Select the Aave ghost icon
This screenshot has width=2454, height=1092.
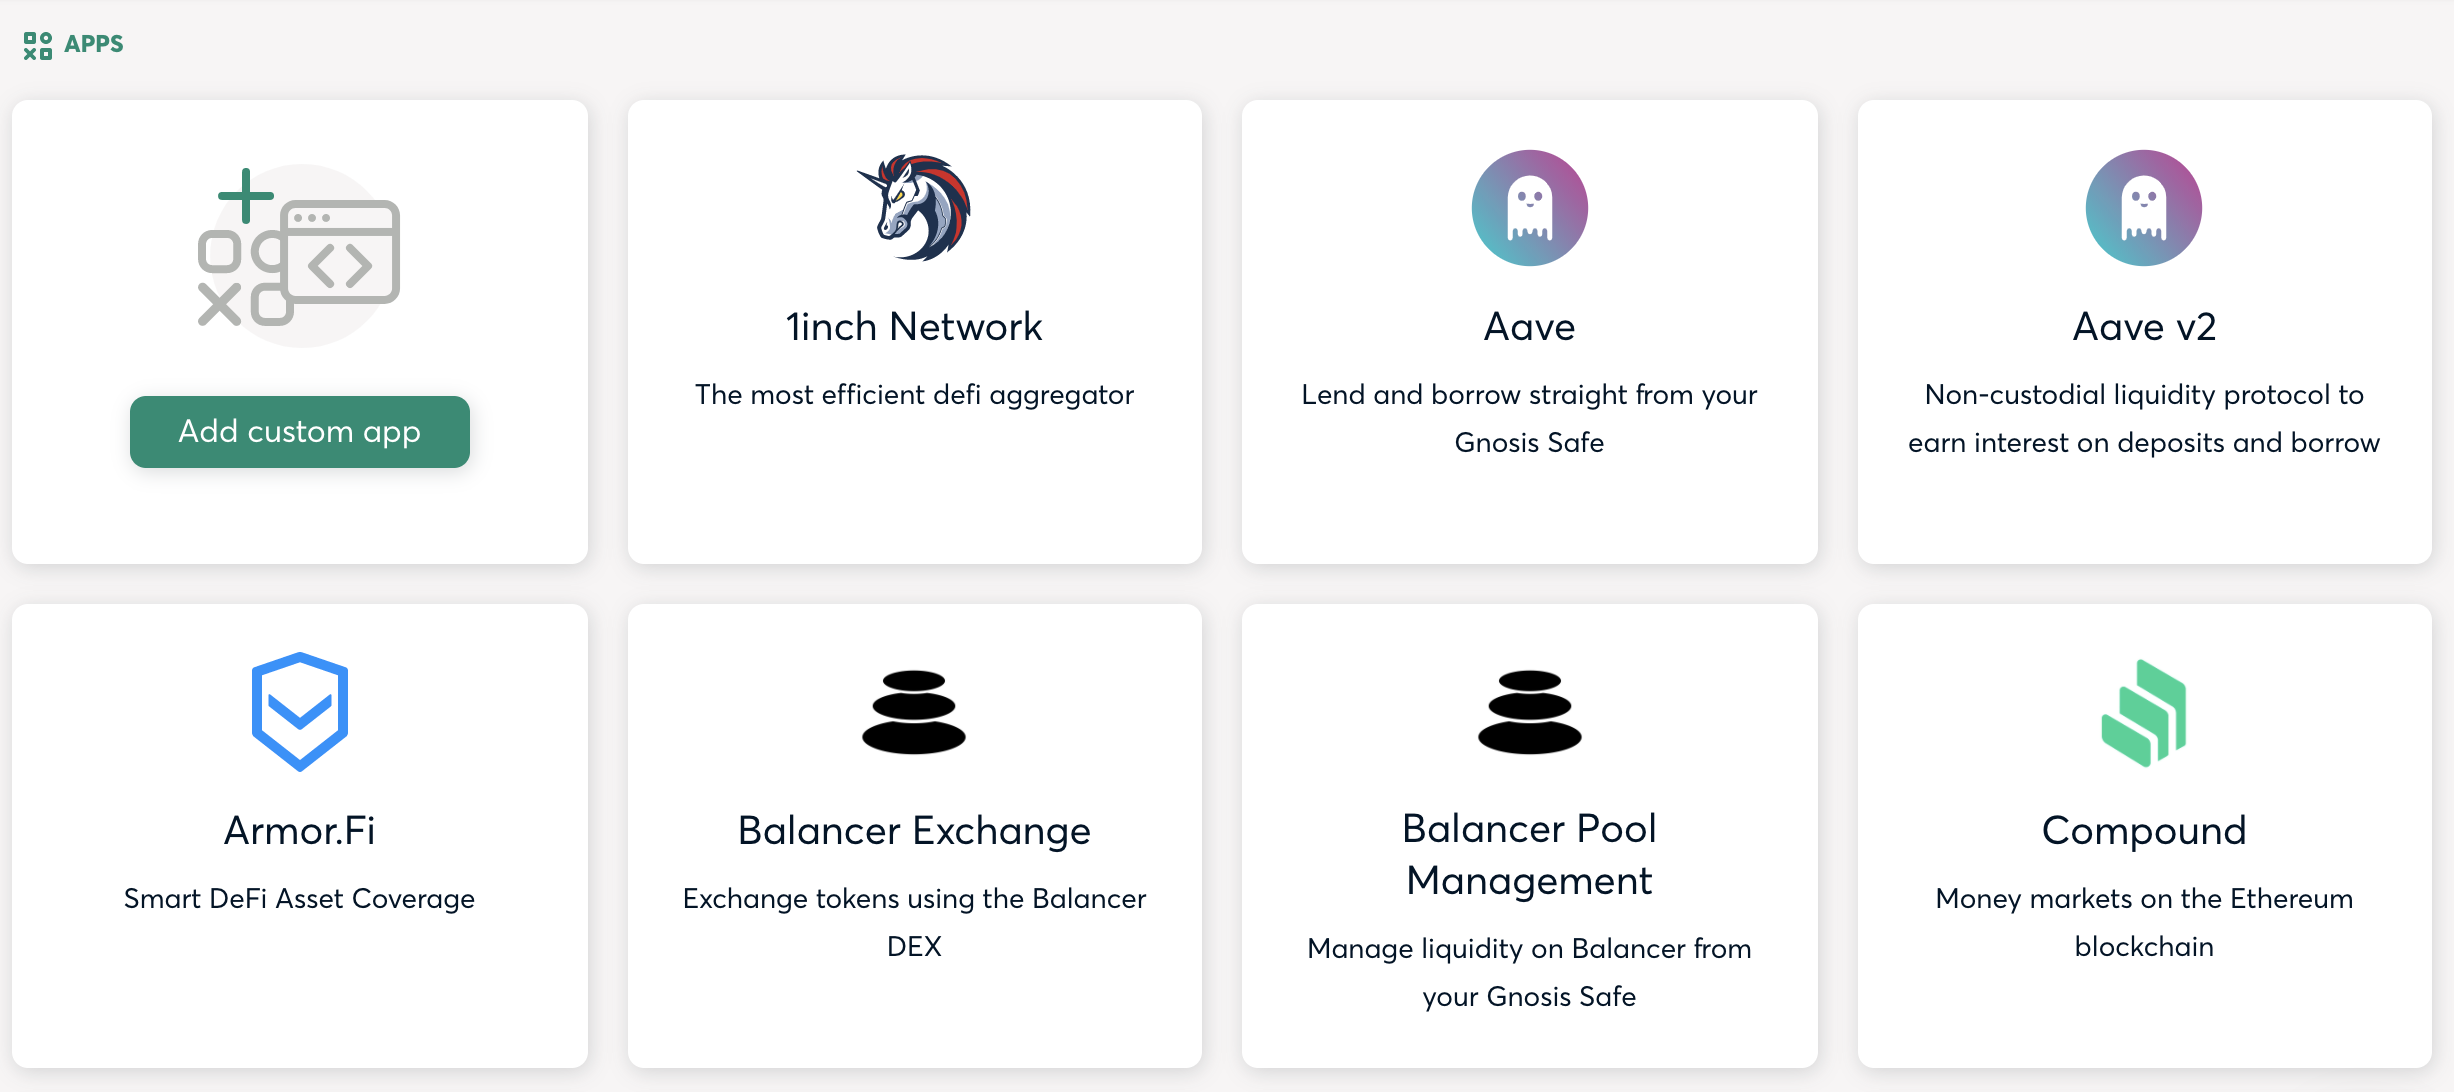[1529, 207]
